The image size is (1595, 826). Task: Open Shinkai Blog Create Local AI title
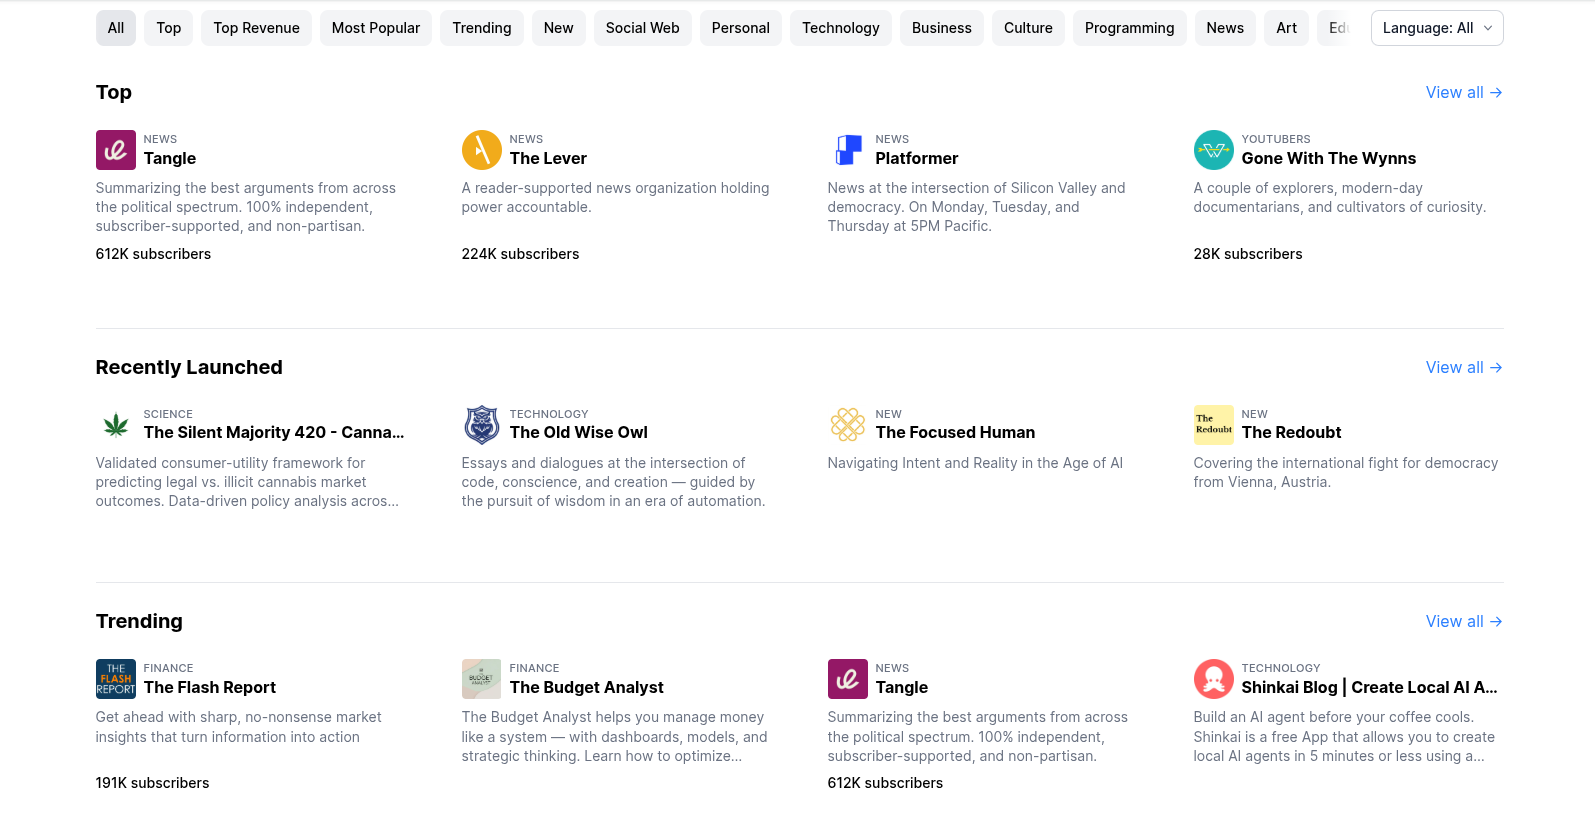1370,687
